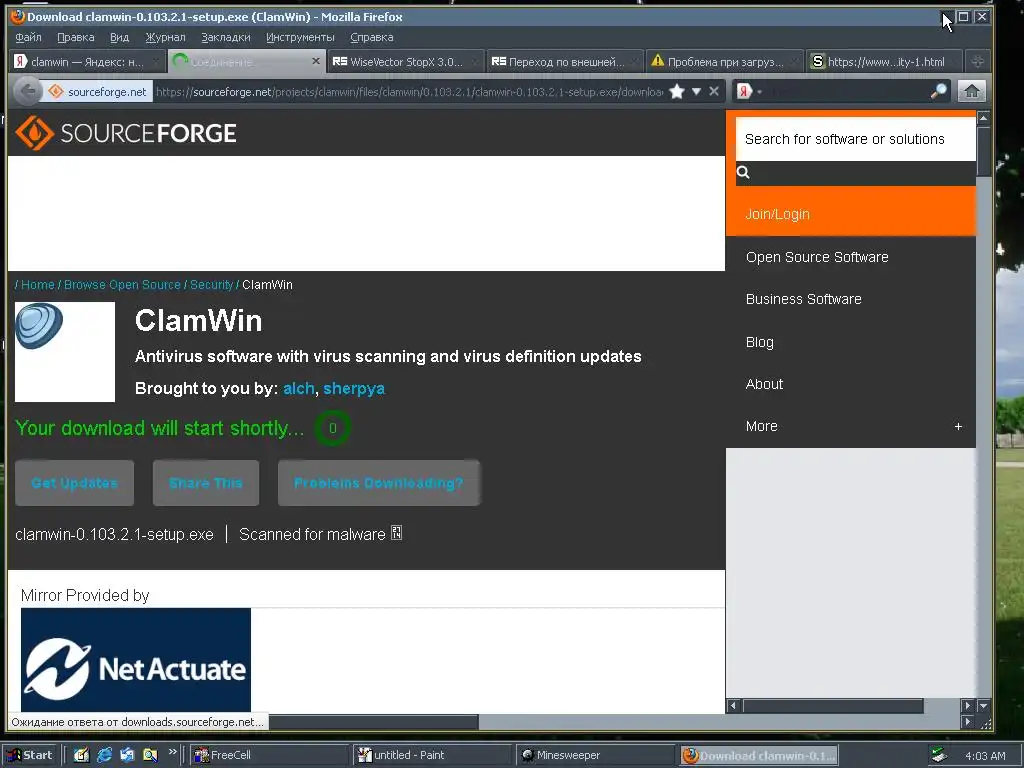This screenshot has width=1024, height=768.
Task: Click the clamwin-0.103.2.1-setup.exe filename text
Action: [114, 534]
